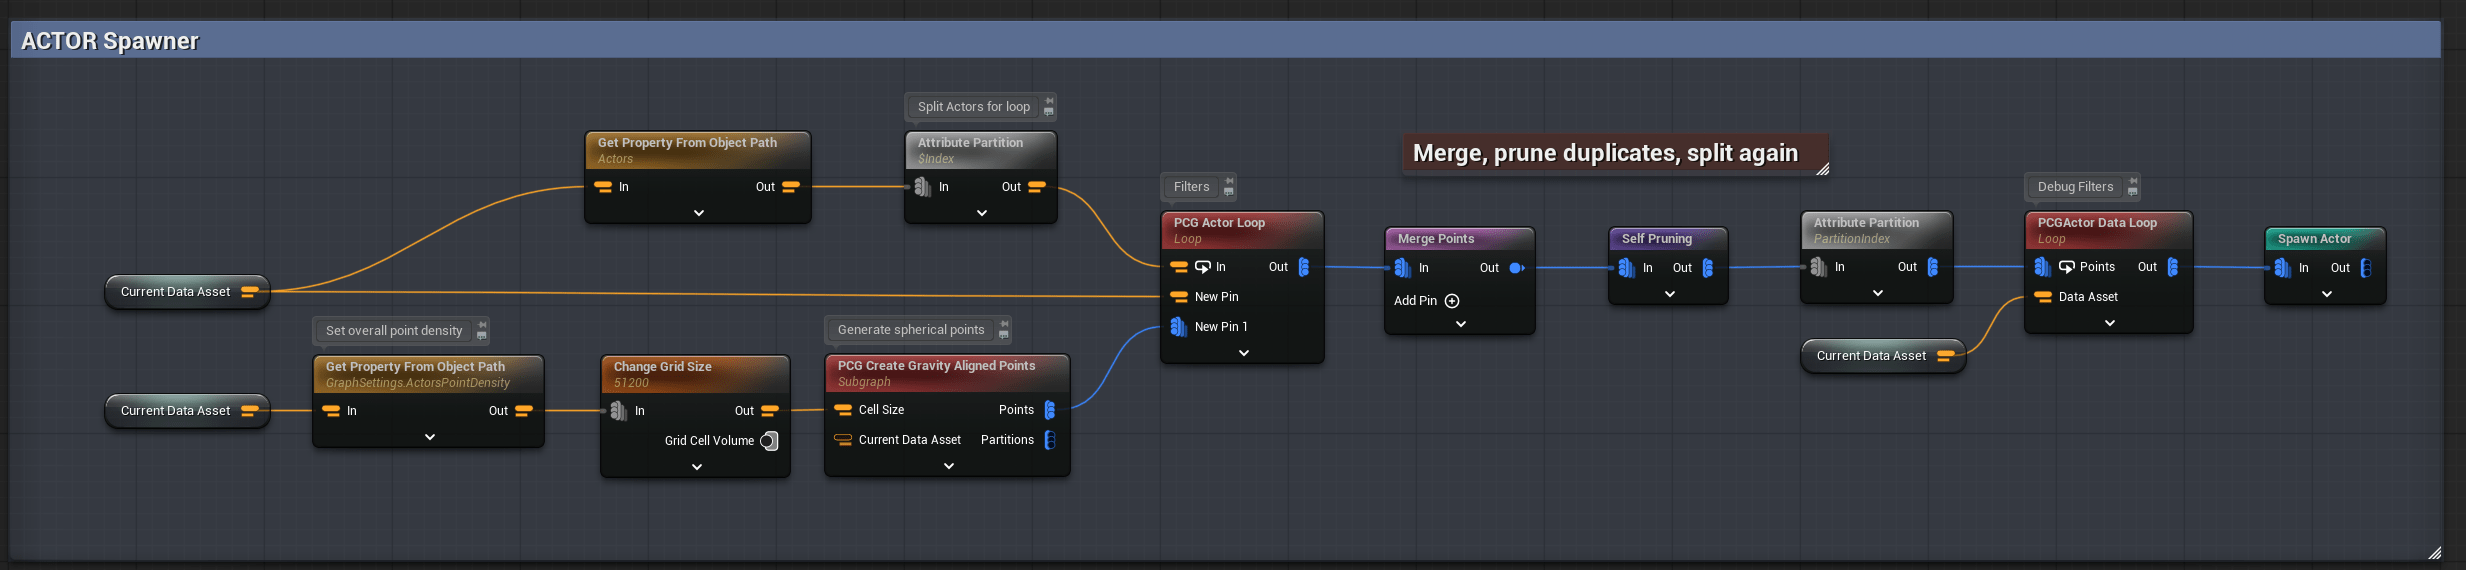Select the 'Merge, prune duplicates, split again' comment
2466x570 pixels.
point(1604,153)
